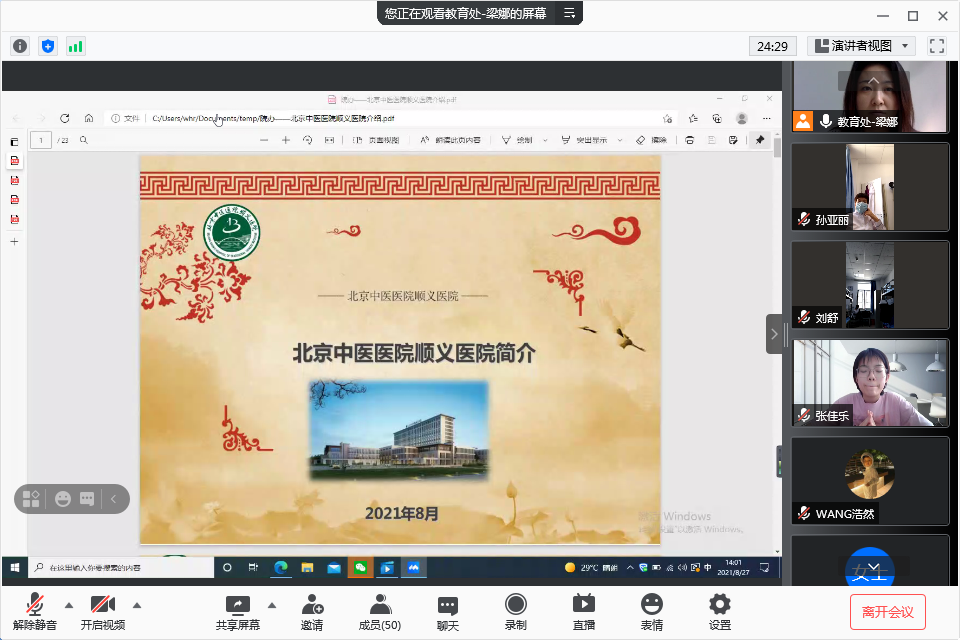
Task: Zoom out the PDF with the minus icon
Action: (264, 140)
